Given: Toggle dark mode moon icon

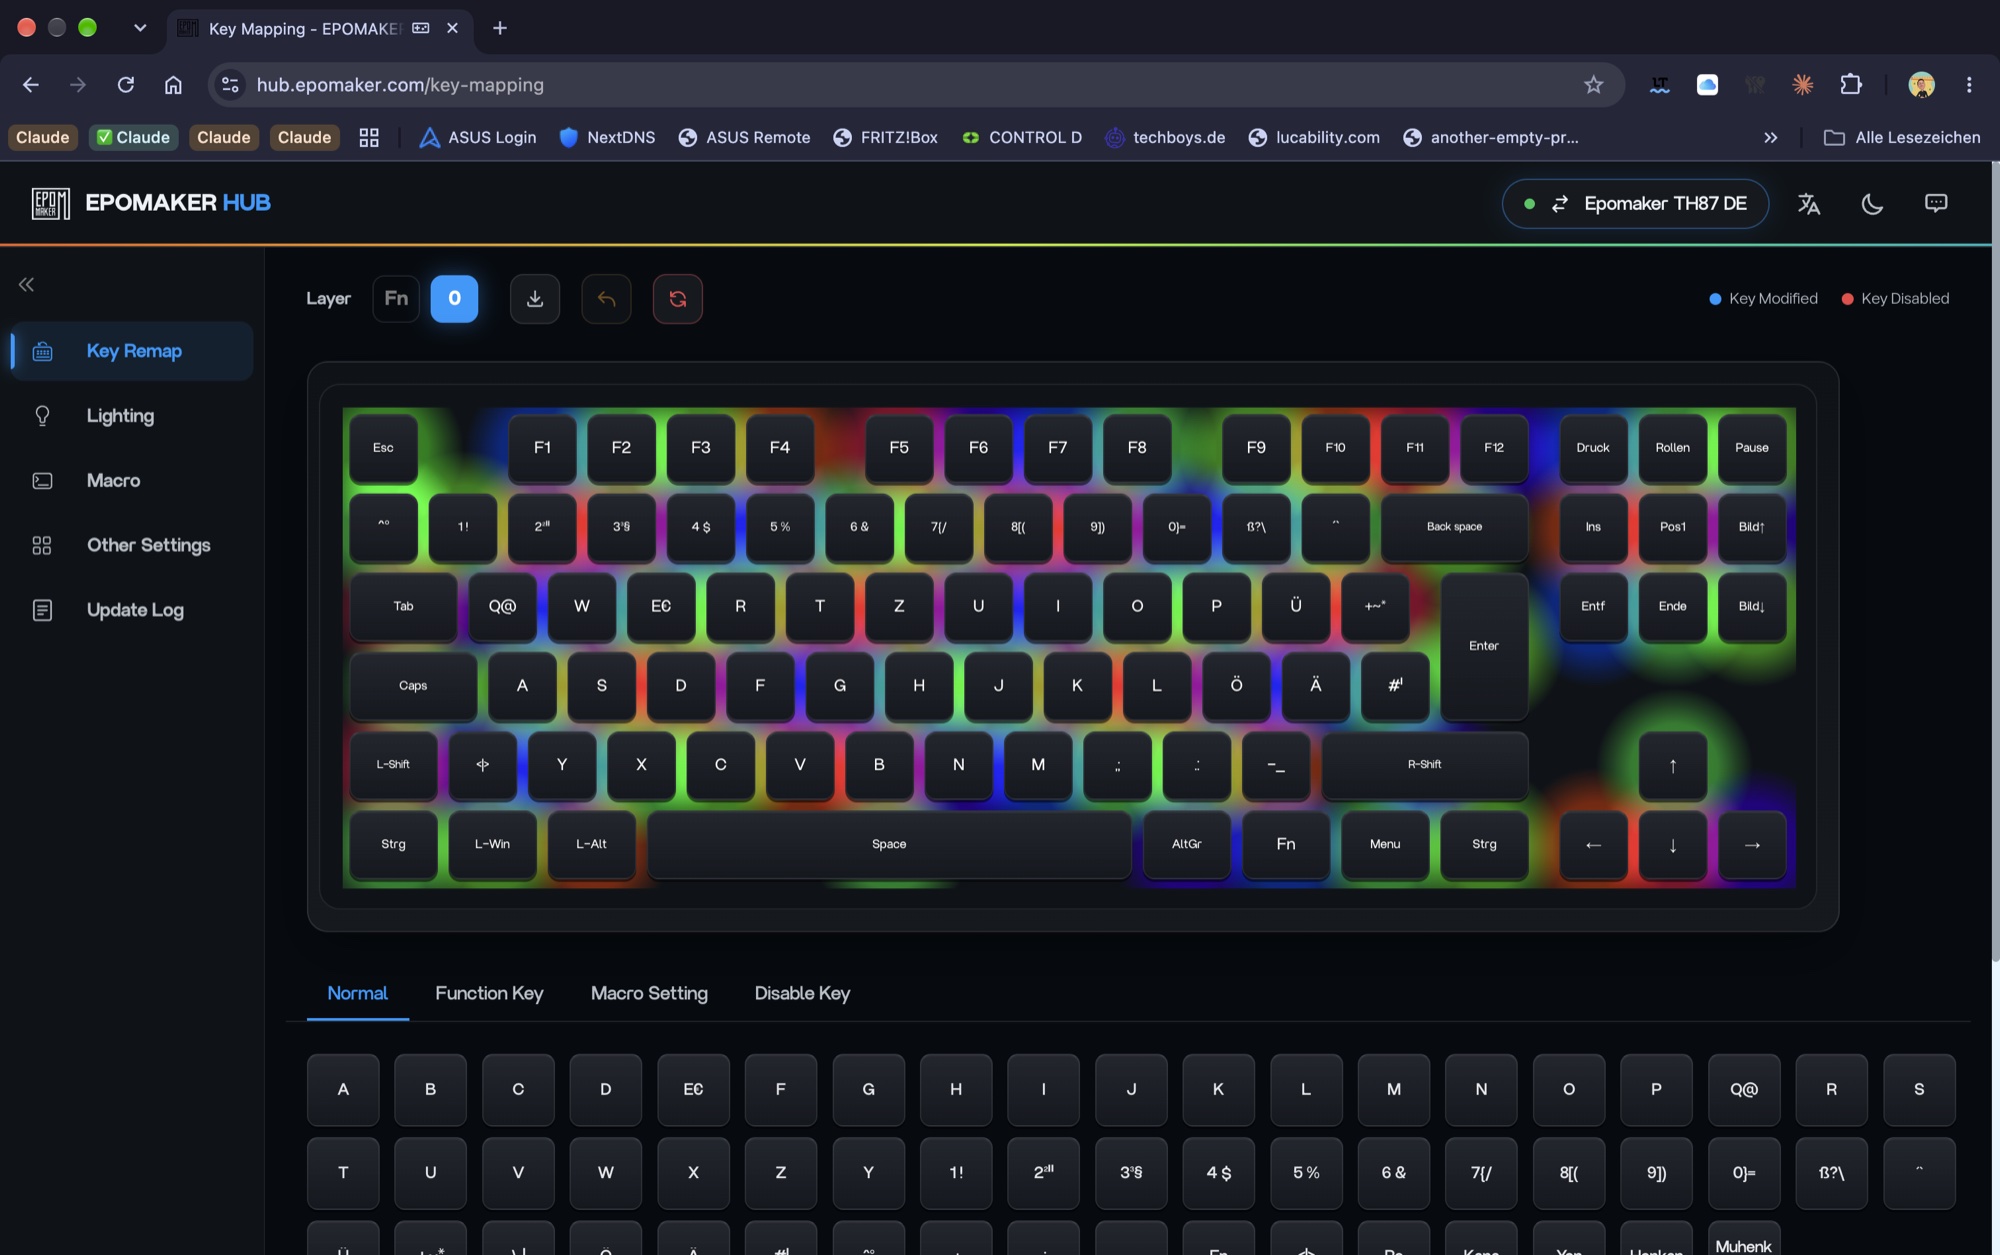Looking at the screenshot, I should click(1872, 204).
